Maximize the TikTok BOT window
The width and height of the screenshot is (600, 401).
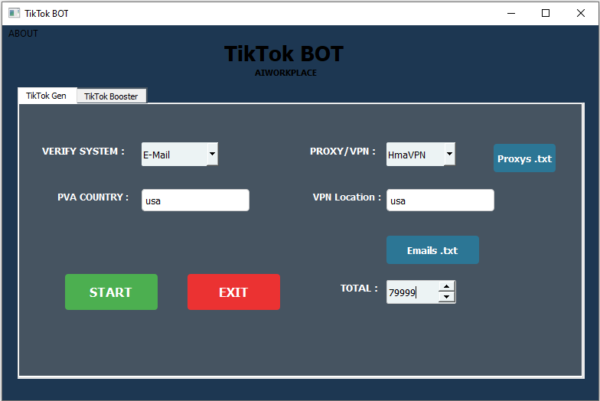(546, 13)
